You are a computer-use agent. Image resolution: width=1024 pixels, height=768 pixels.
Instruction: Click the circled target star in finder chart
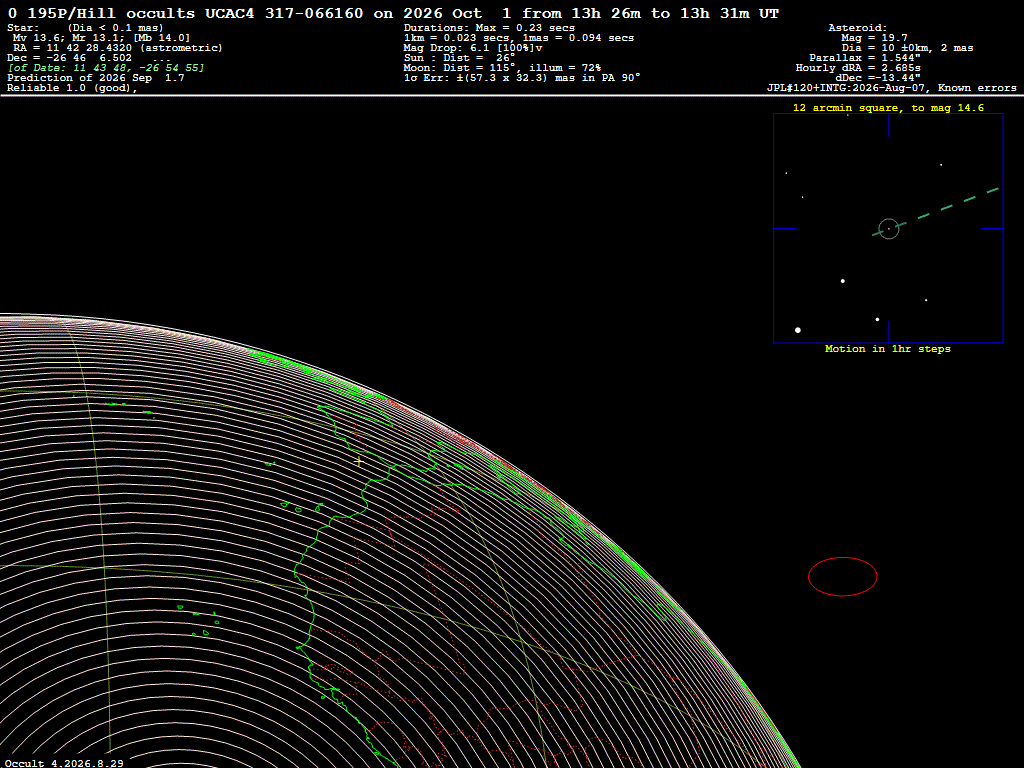point(889,229)
